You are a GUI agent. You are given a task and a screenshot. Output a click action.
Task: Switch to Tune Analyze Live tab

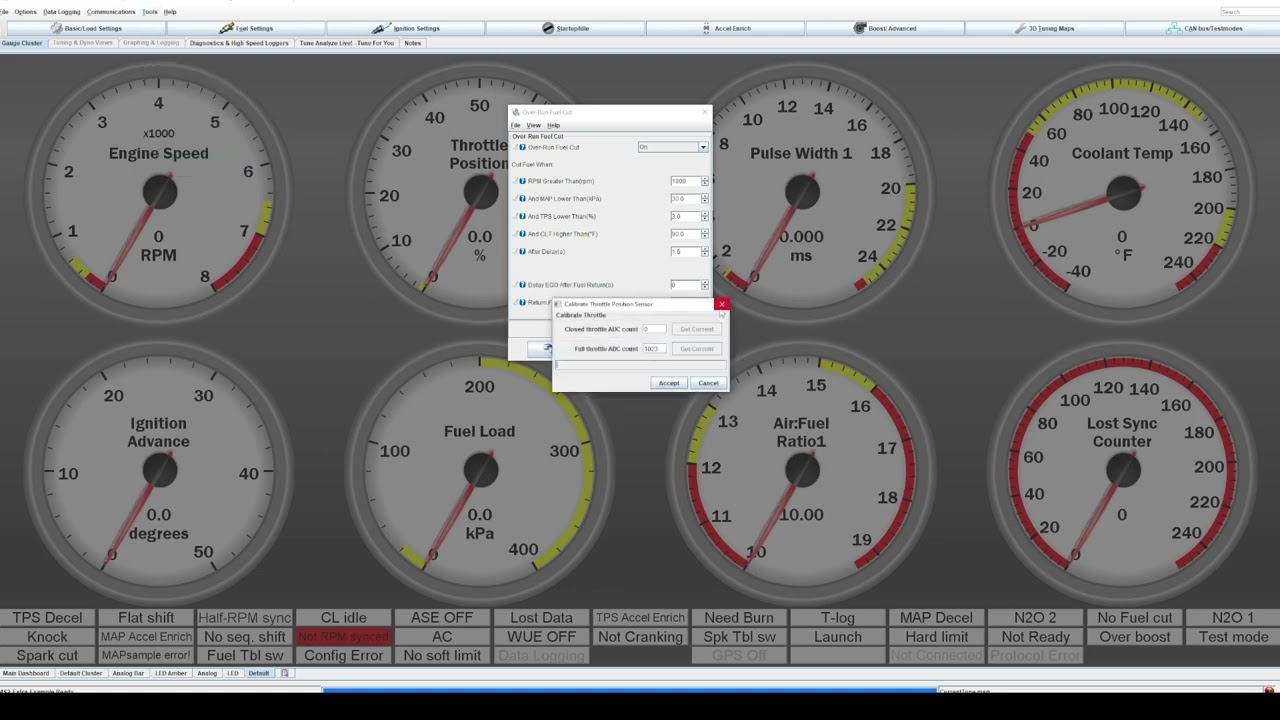(x=347, y=43)
